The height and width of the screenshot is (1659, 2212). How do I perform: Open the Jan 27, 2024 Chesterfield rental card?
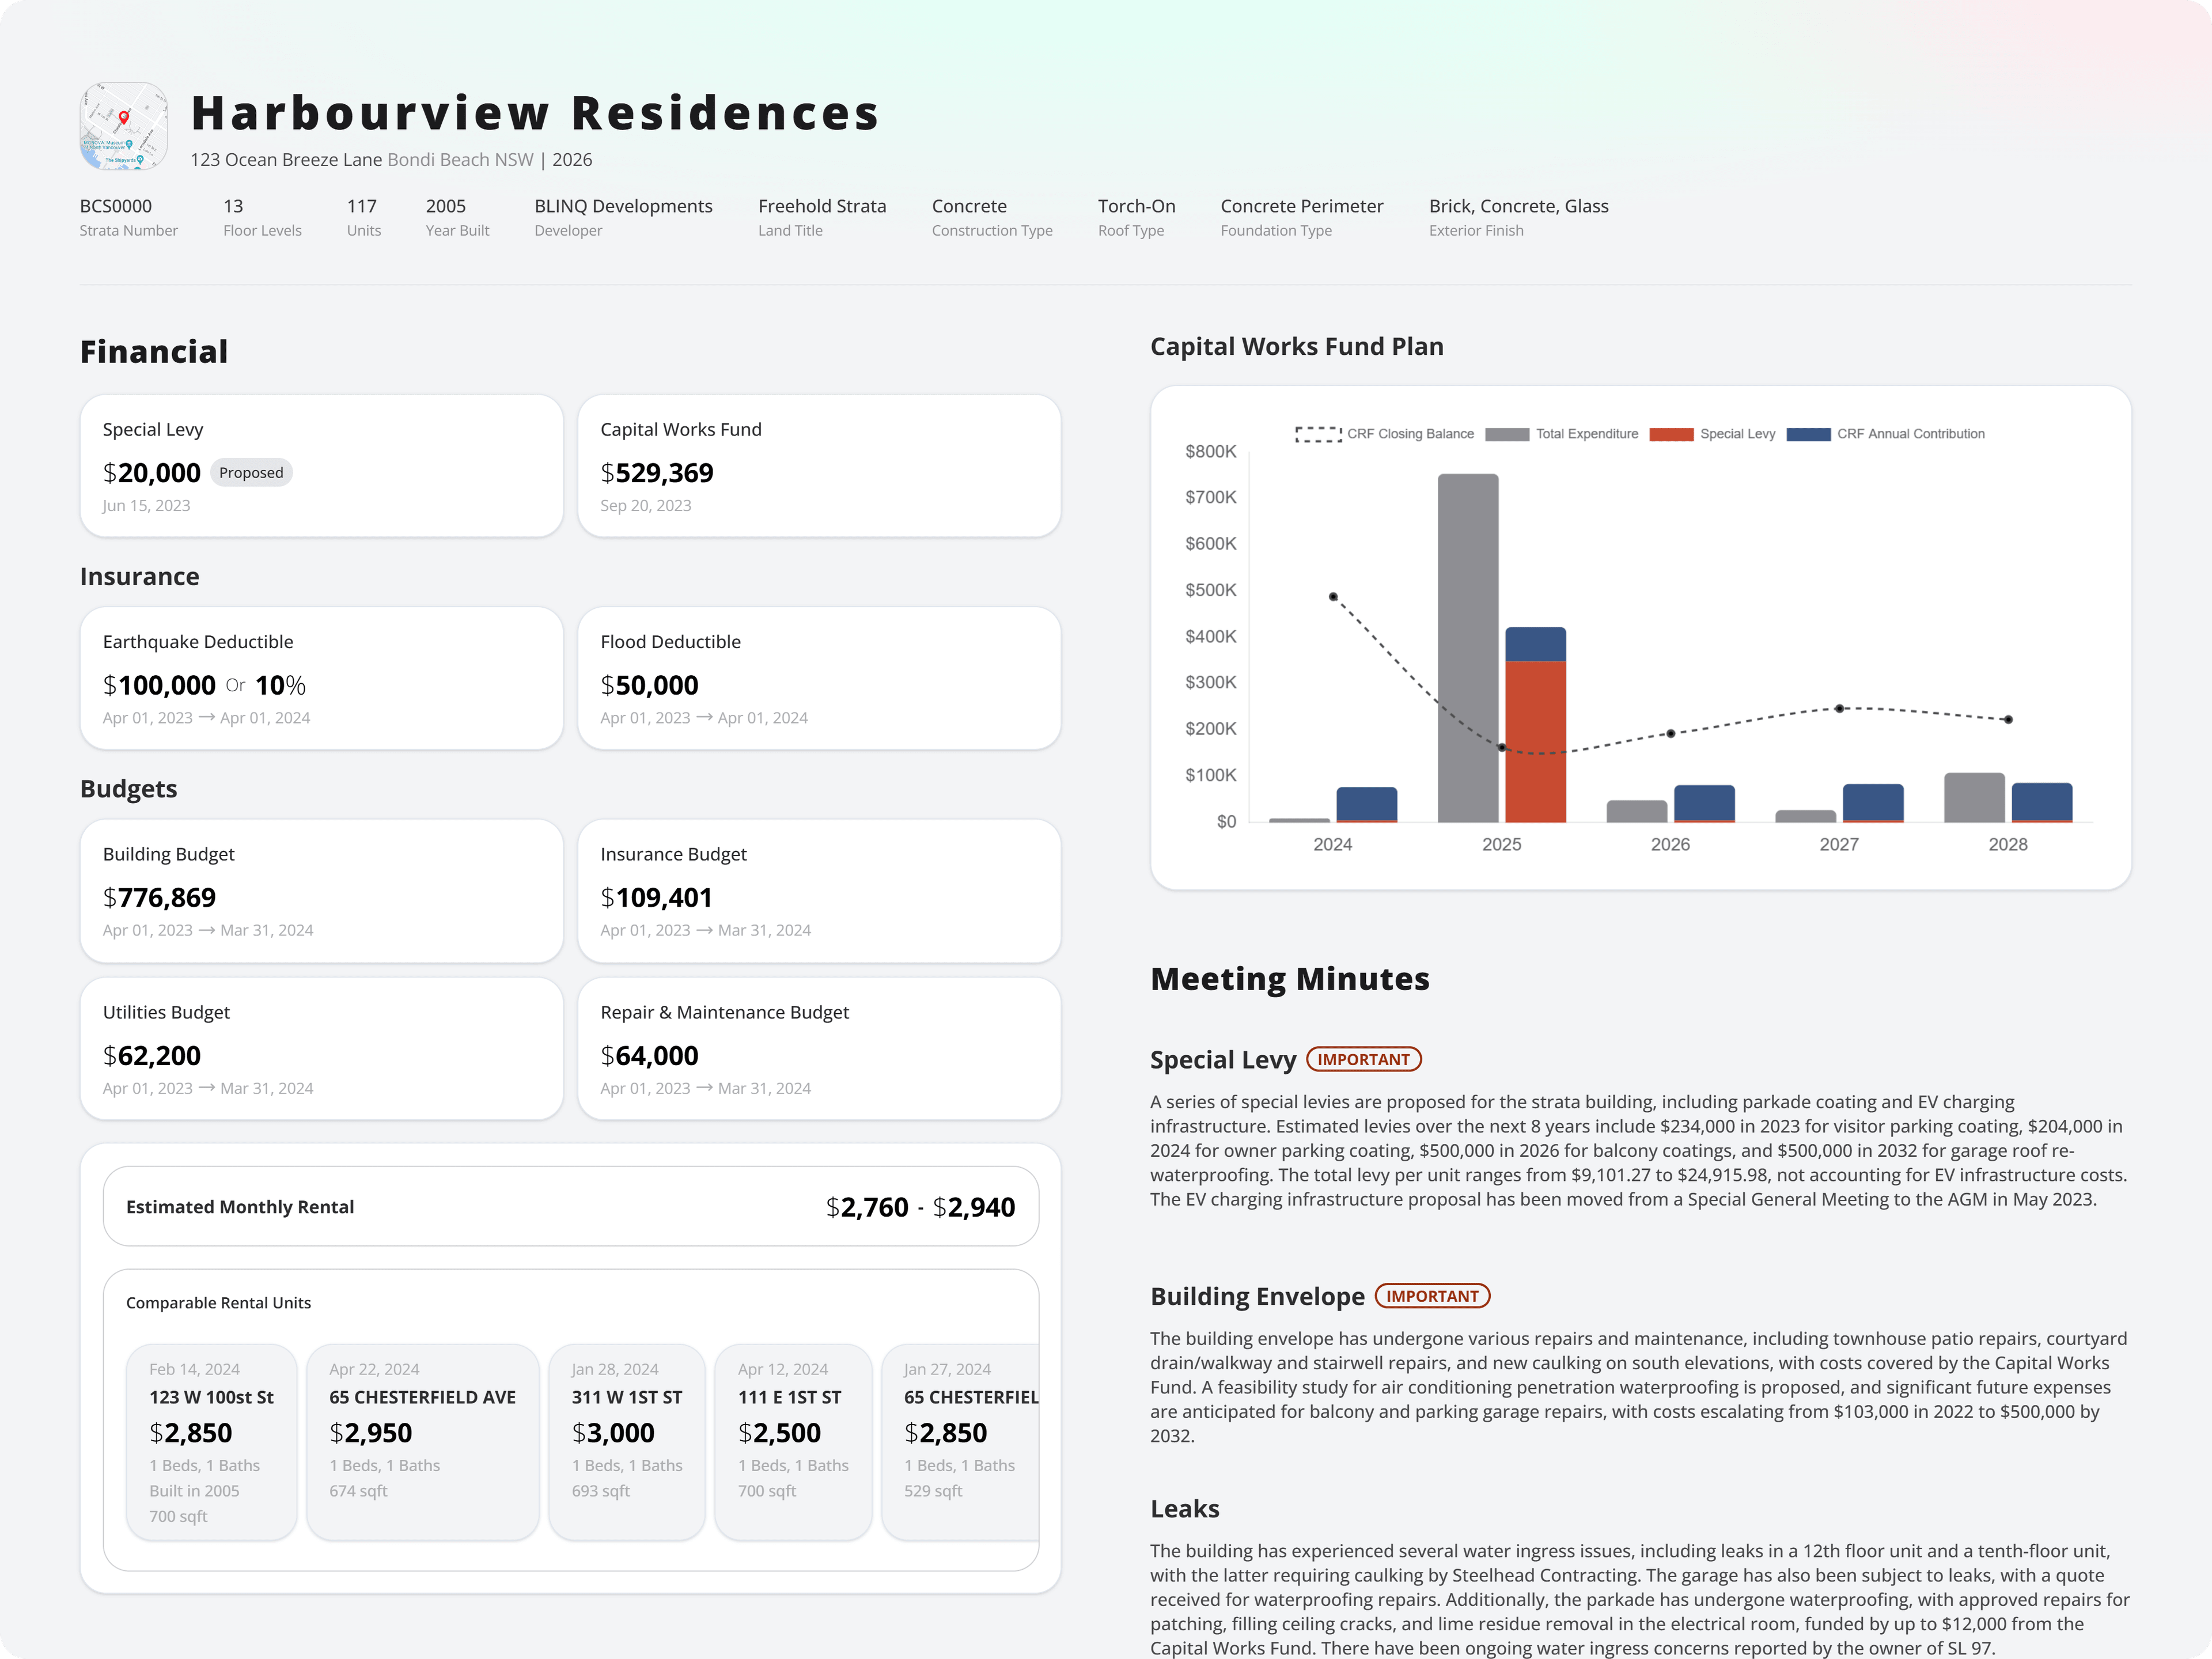click(960, 1442)
